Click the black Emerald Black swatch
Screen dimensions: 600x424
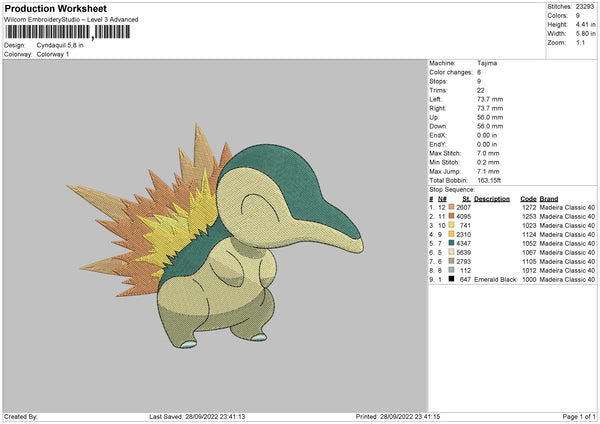pos(452,279)
